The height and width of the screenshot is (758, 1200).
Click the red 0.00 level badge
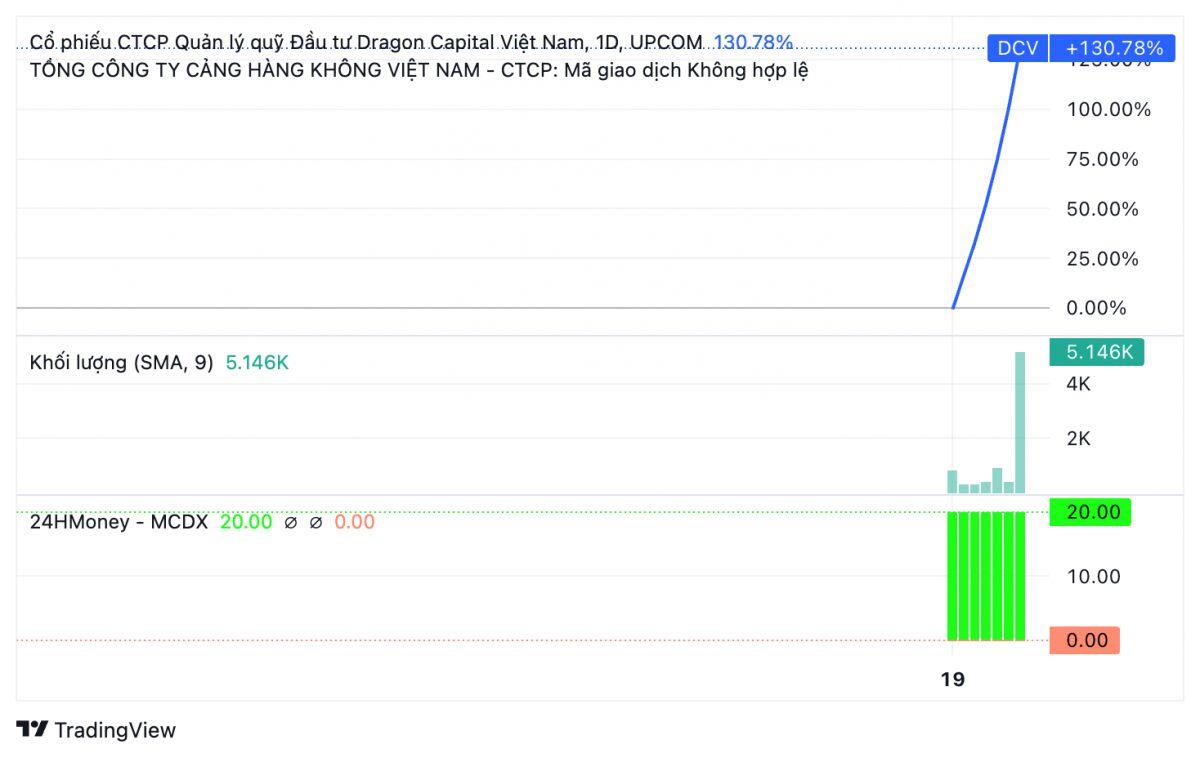(1085, 640)
